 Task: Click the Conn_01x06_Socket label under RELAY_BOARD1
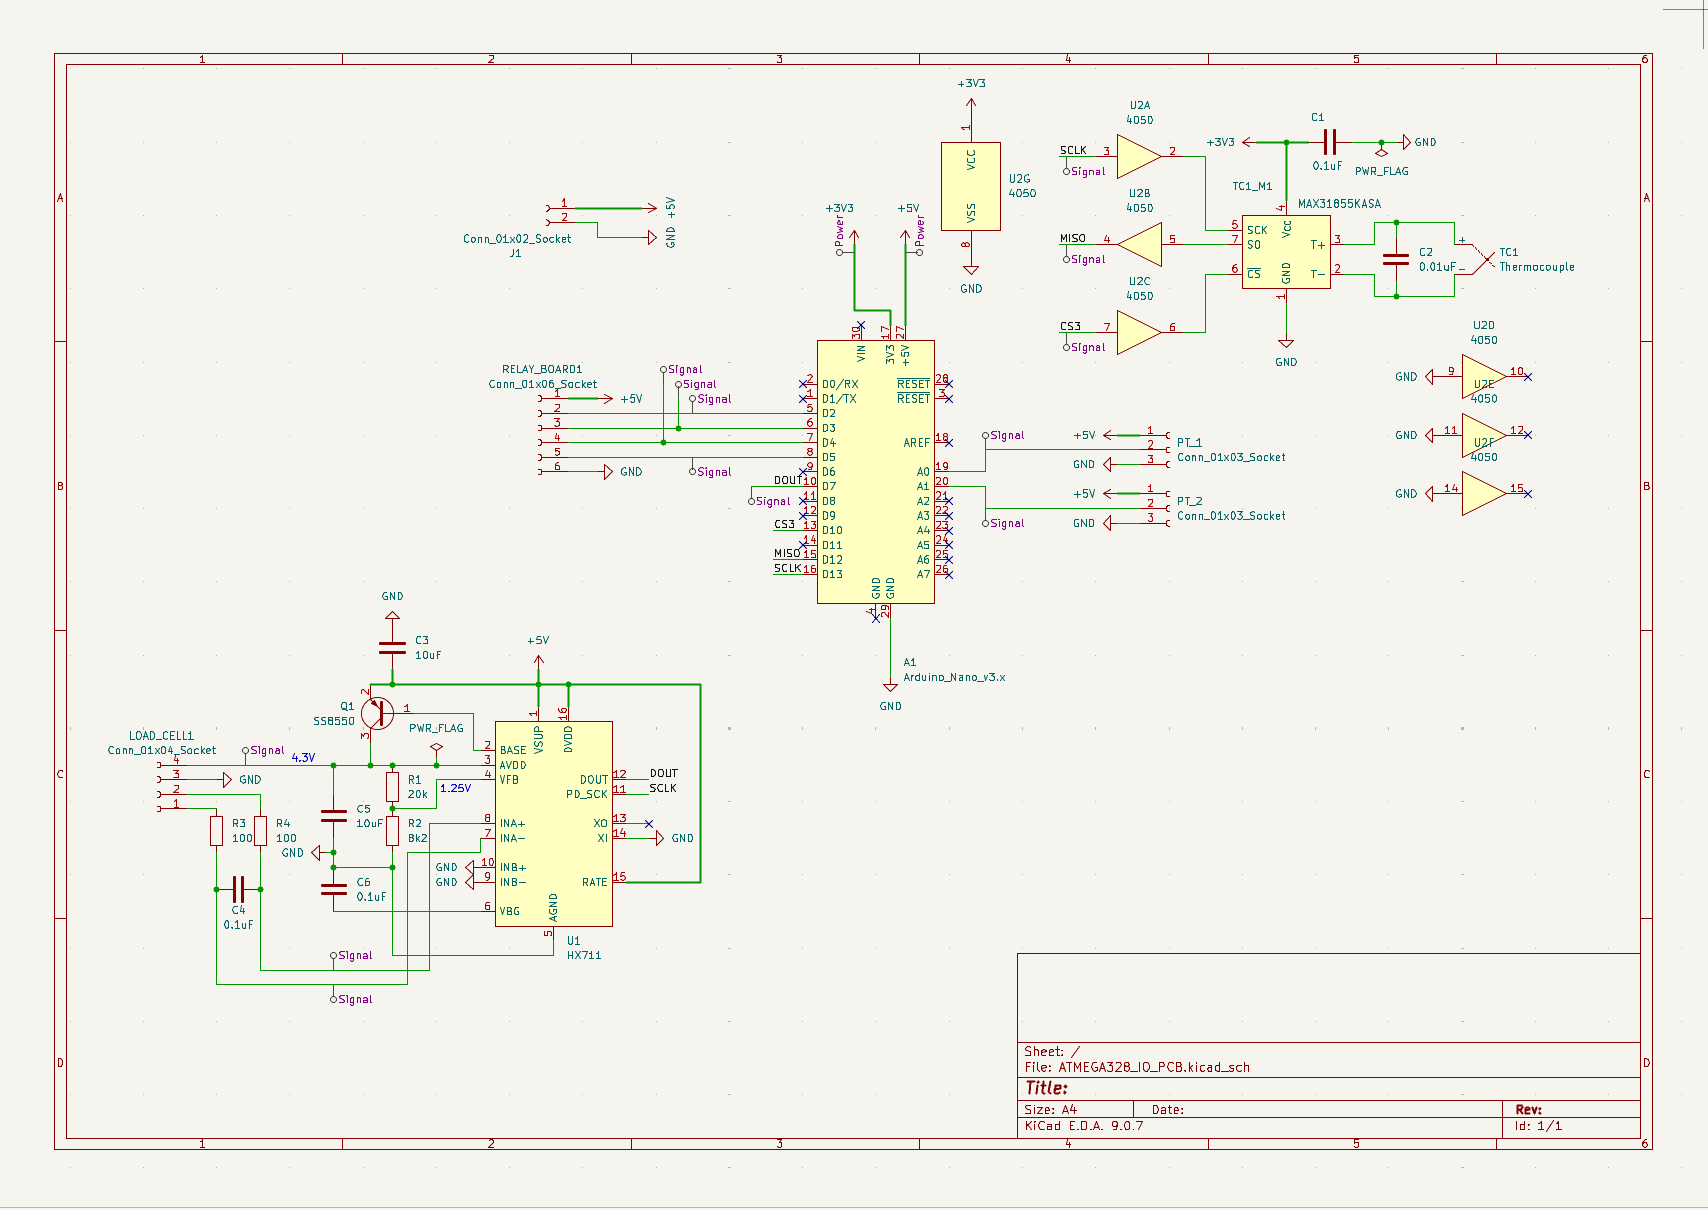pos(543,384)
